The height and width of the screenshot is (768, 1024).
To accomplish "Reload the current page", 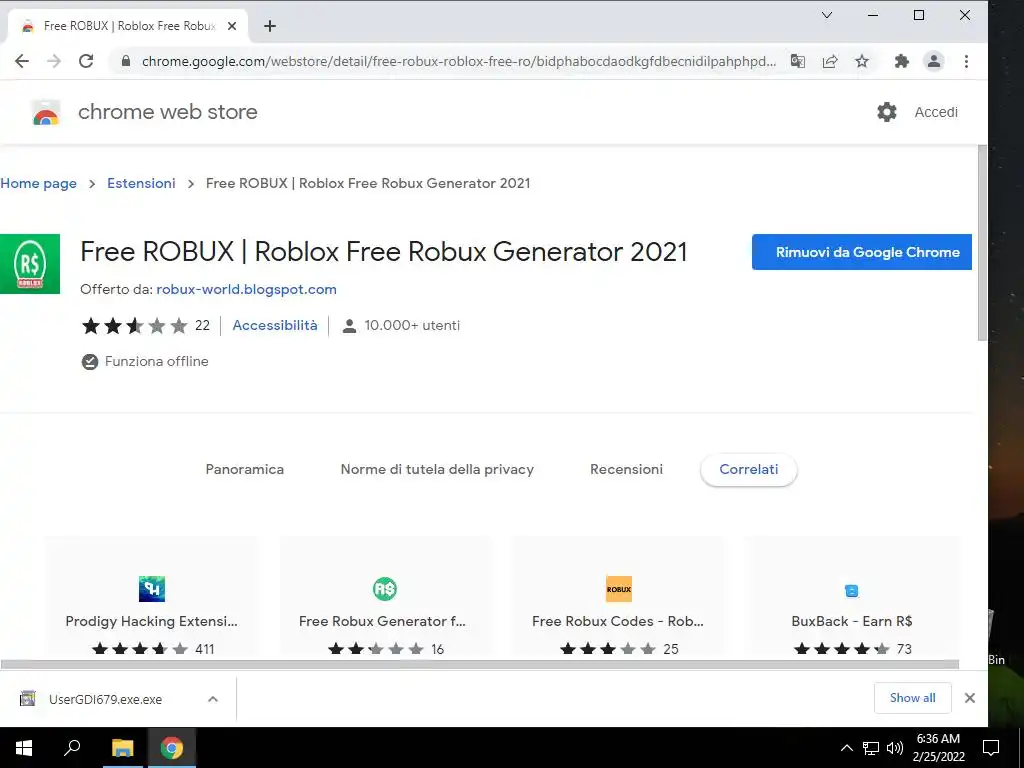I will coord(86,61).
